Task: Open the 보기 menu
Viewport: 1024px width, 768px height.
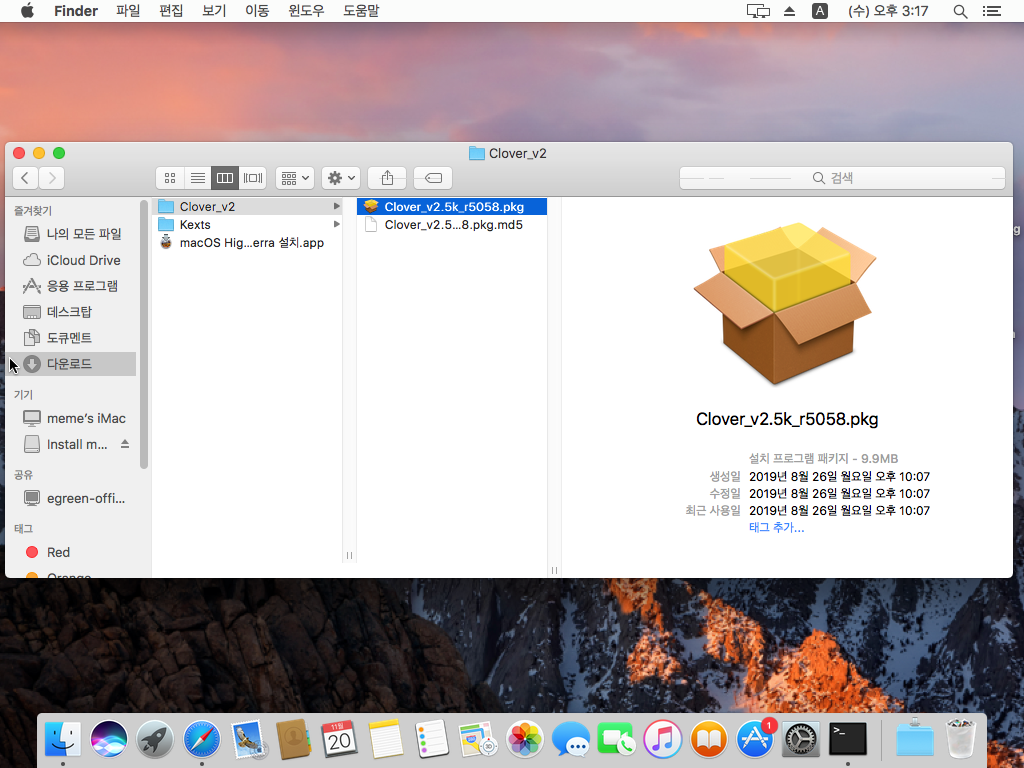Action: pos(214,11)
